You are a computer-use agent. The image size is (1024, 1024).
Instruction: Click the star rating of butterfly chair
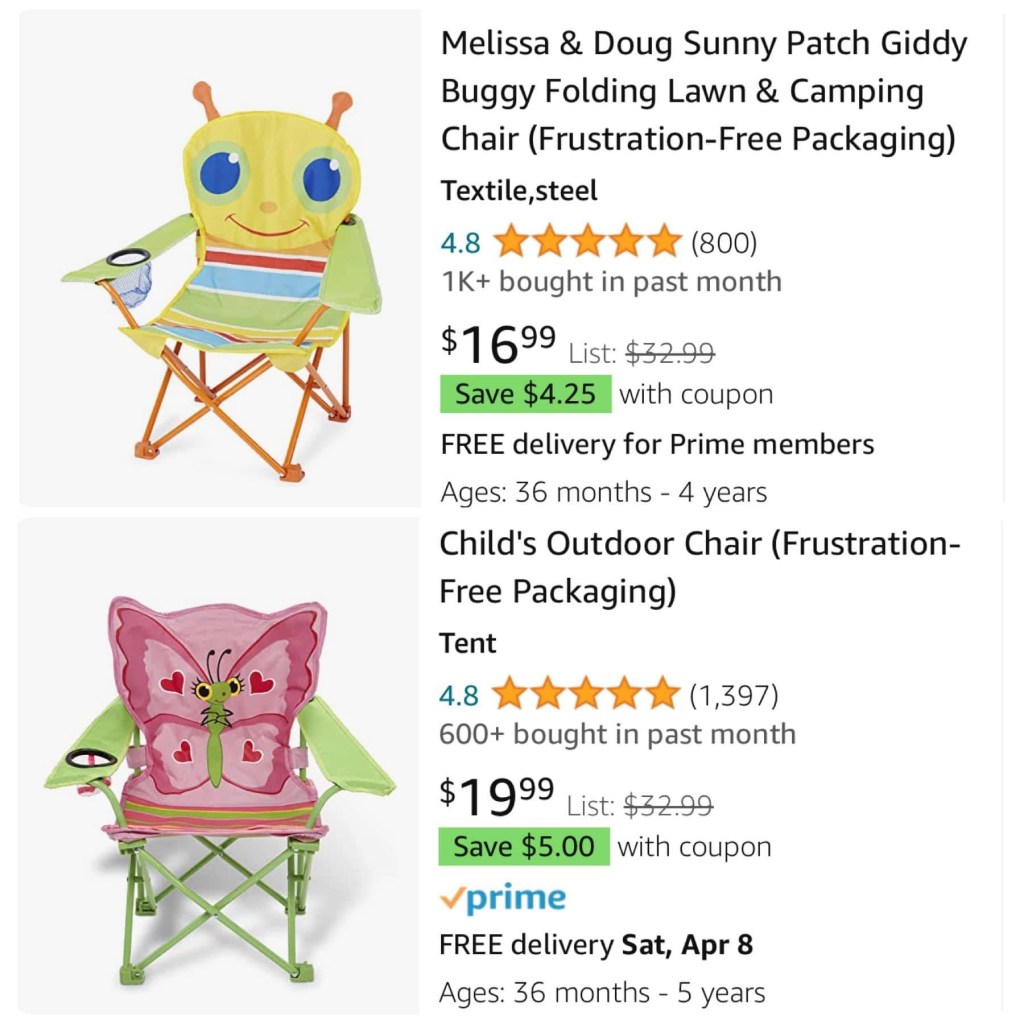(x=585, y=693)
